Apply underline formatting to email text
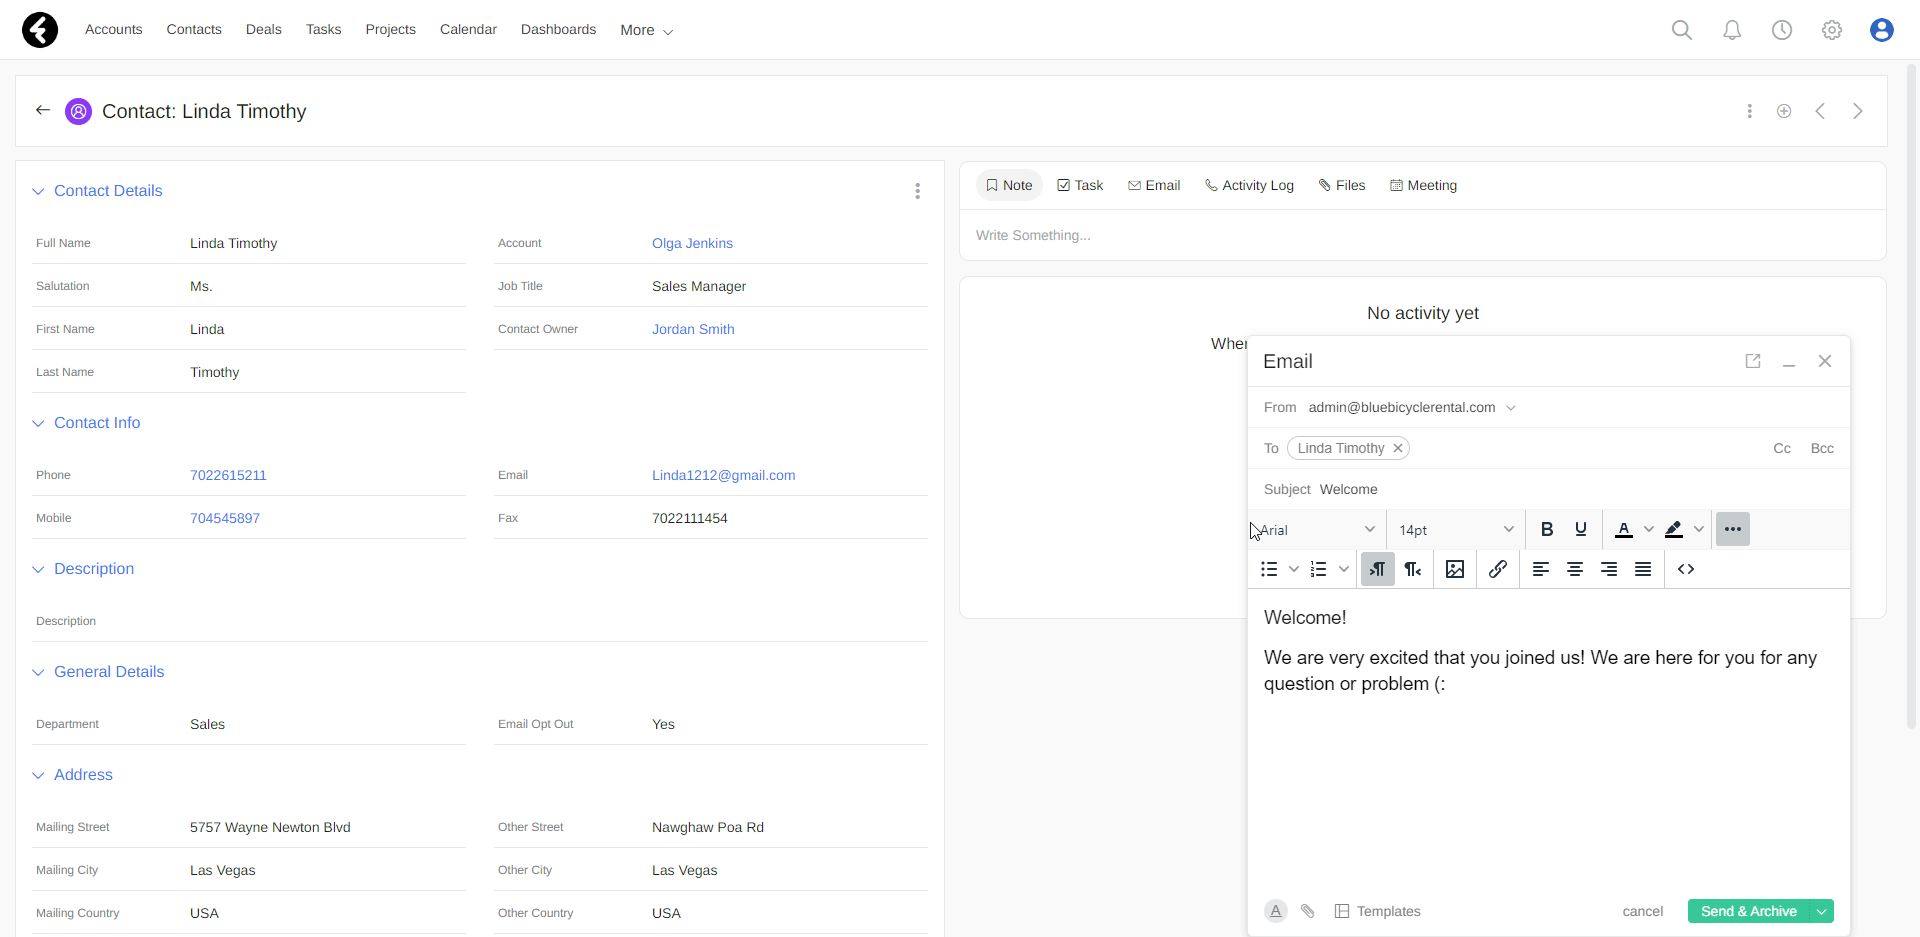This screenshot has height=937, width=1920. tap(1581, 529)
